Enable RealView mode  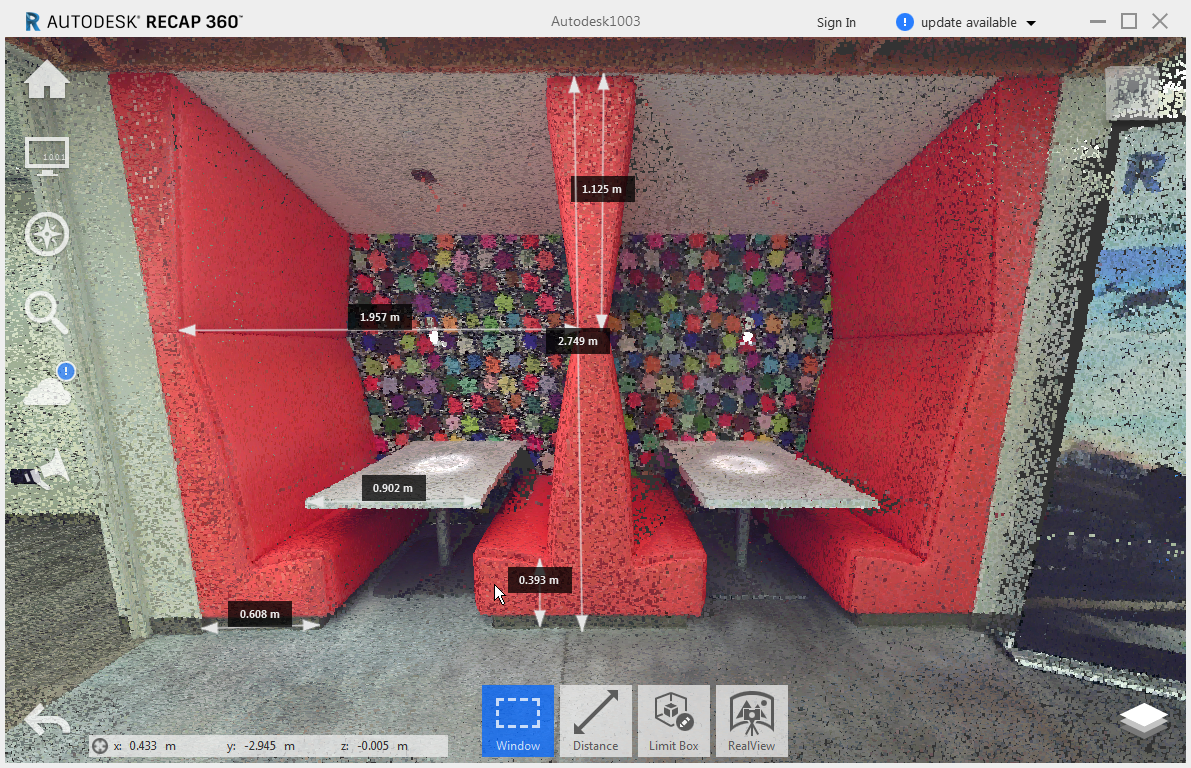pyautogui.click(x=751, y=720)
